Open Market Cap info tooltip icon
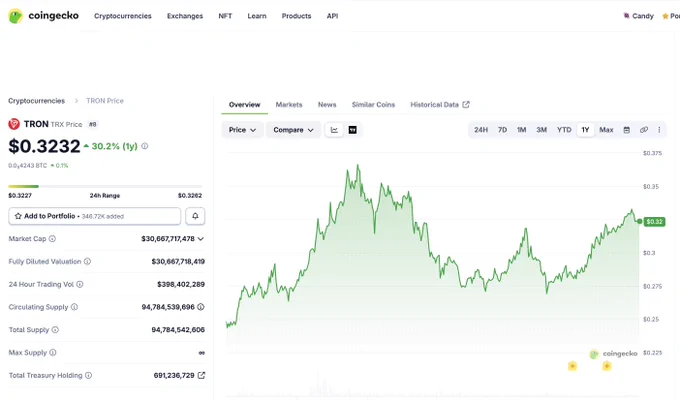The height and width of the screenshot is (401, 680). [x=52, y=238]
